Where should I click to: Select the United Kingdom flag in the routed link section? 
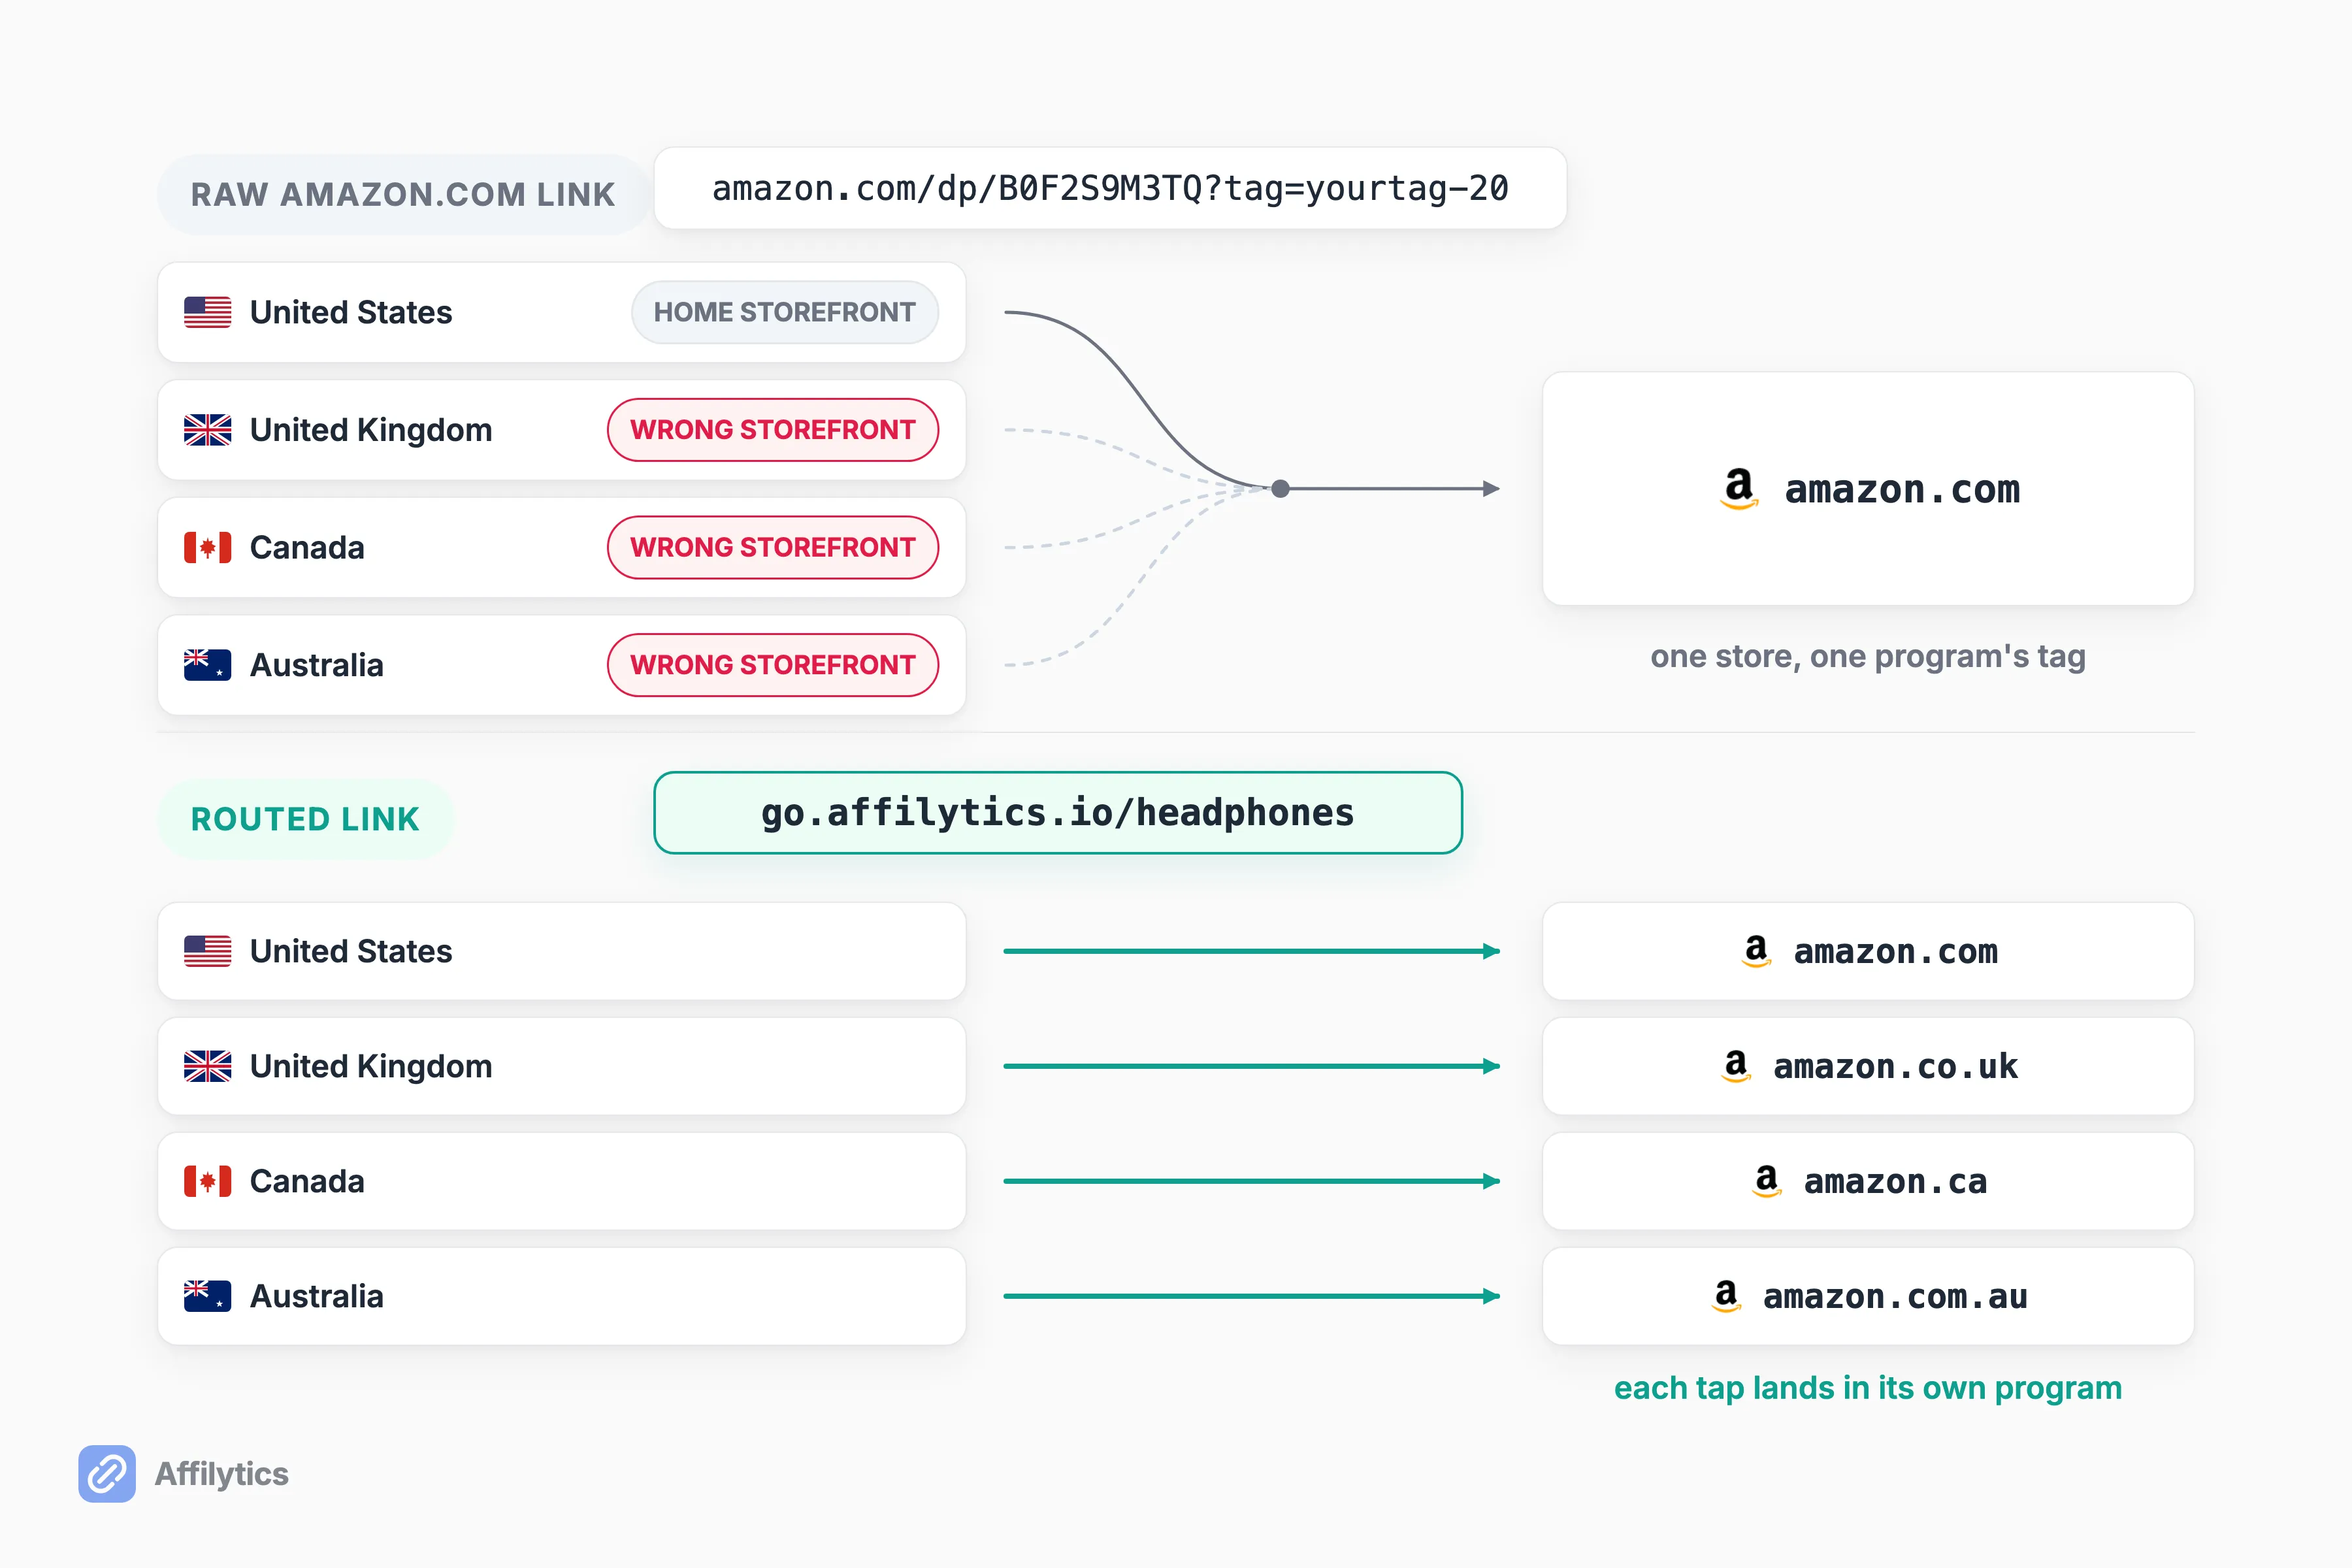click(207, 1066)
